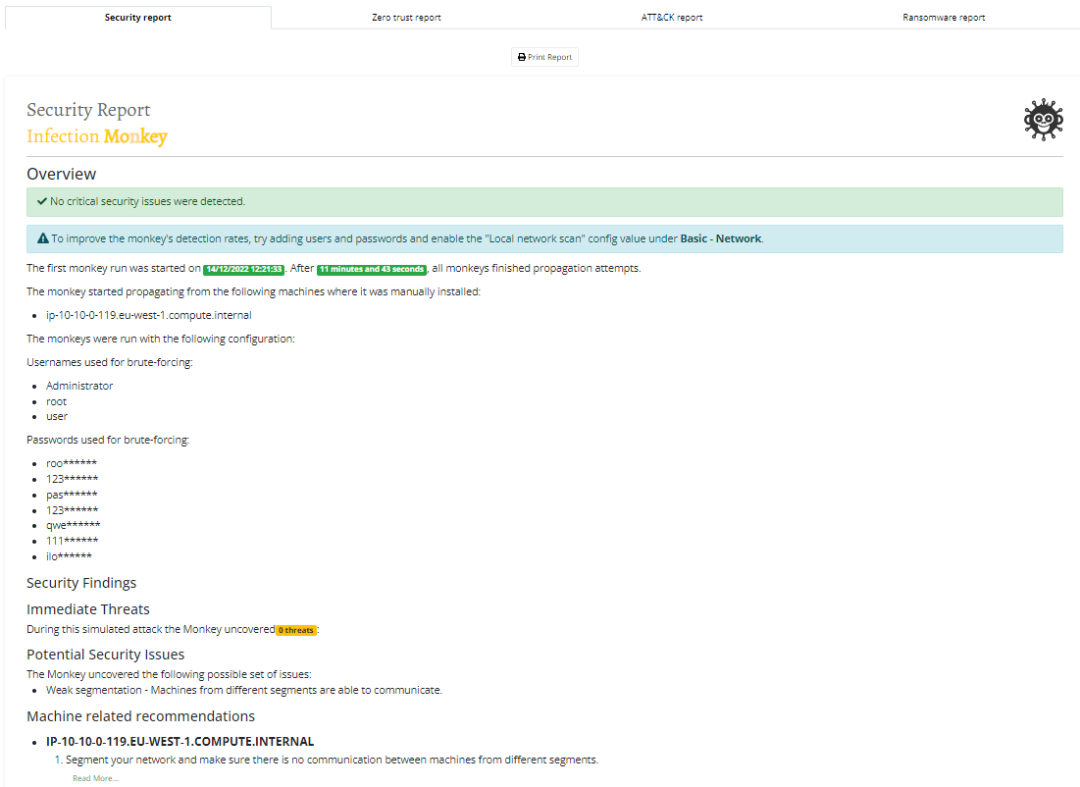This screenshot has height=787, width=1080.
Task: Open the ATT&CK report tab
Action: pos(672,17)
